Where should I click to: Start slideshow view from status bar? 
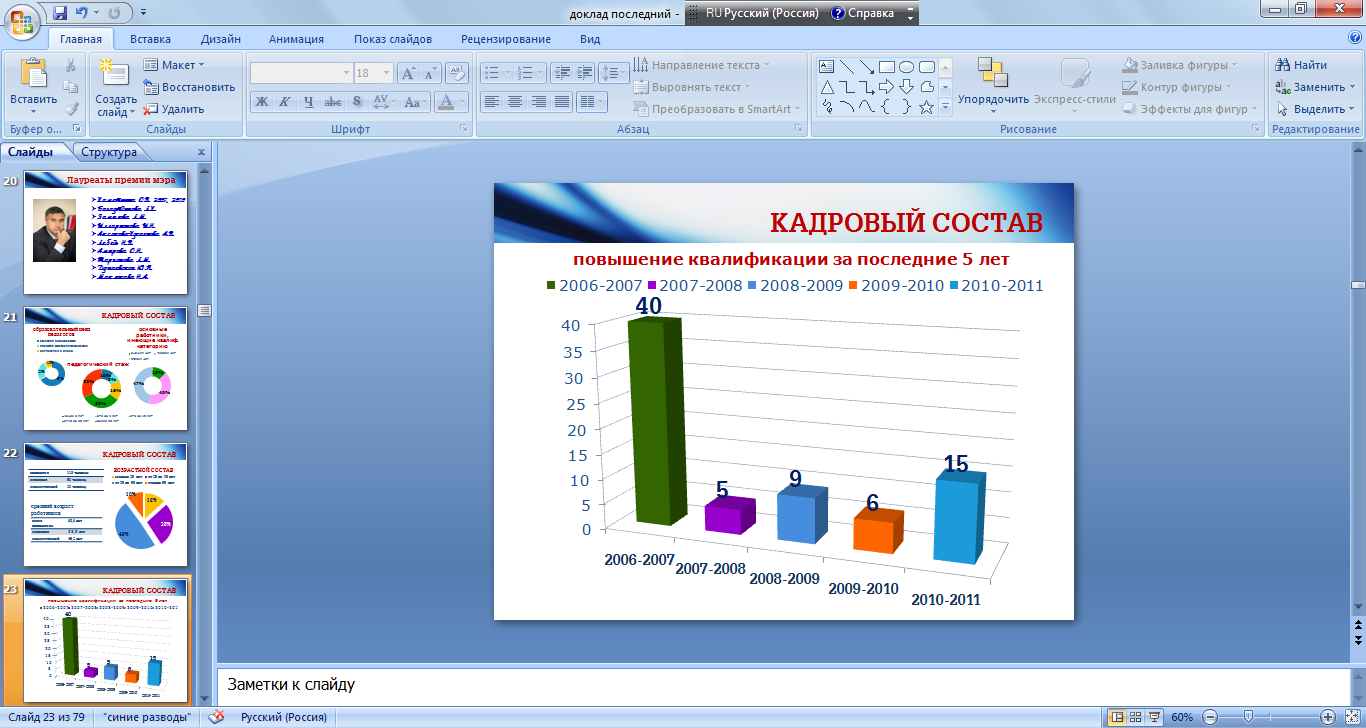tap(1155, 717)
